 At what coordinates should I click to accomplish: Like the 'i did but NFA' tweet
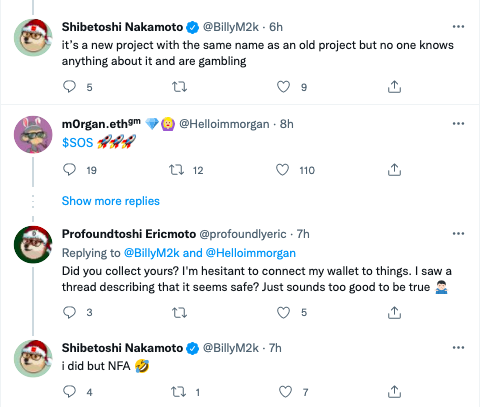(285, 392)
